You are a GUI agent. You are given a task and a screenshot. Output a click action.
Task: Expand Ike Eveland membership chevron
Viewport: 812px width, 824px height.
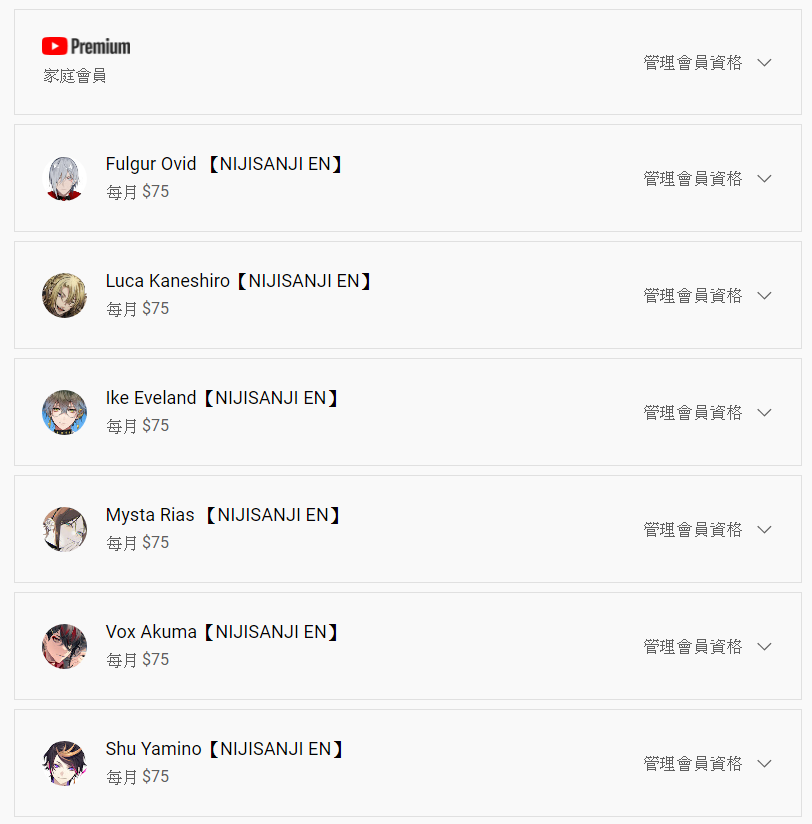point(764,413)
